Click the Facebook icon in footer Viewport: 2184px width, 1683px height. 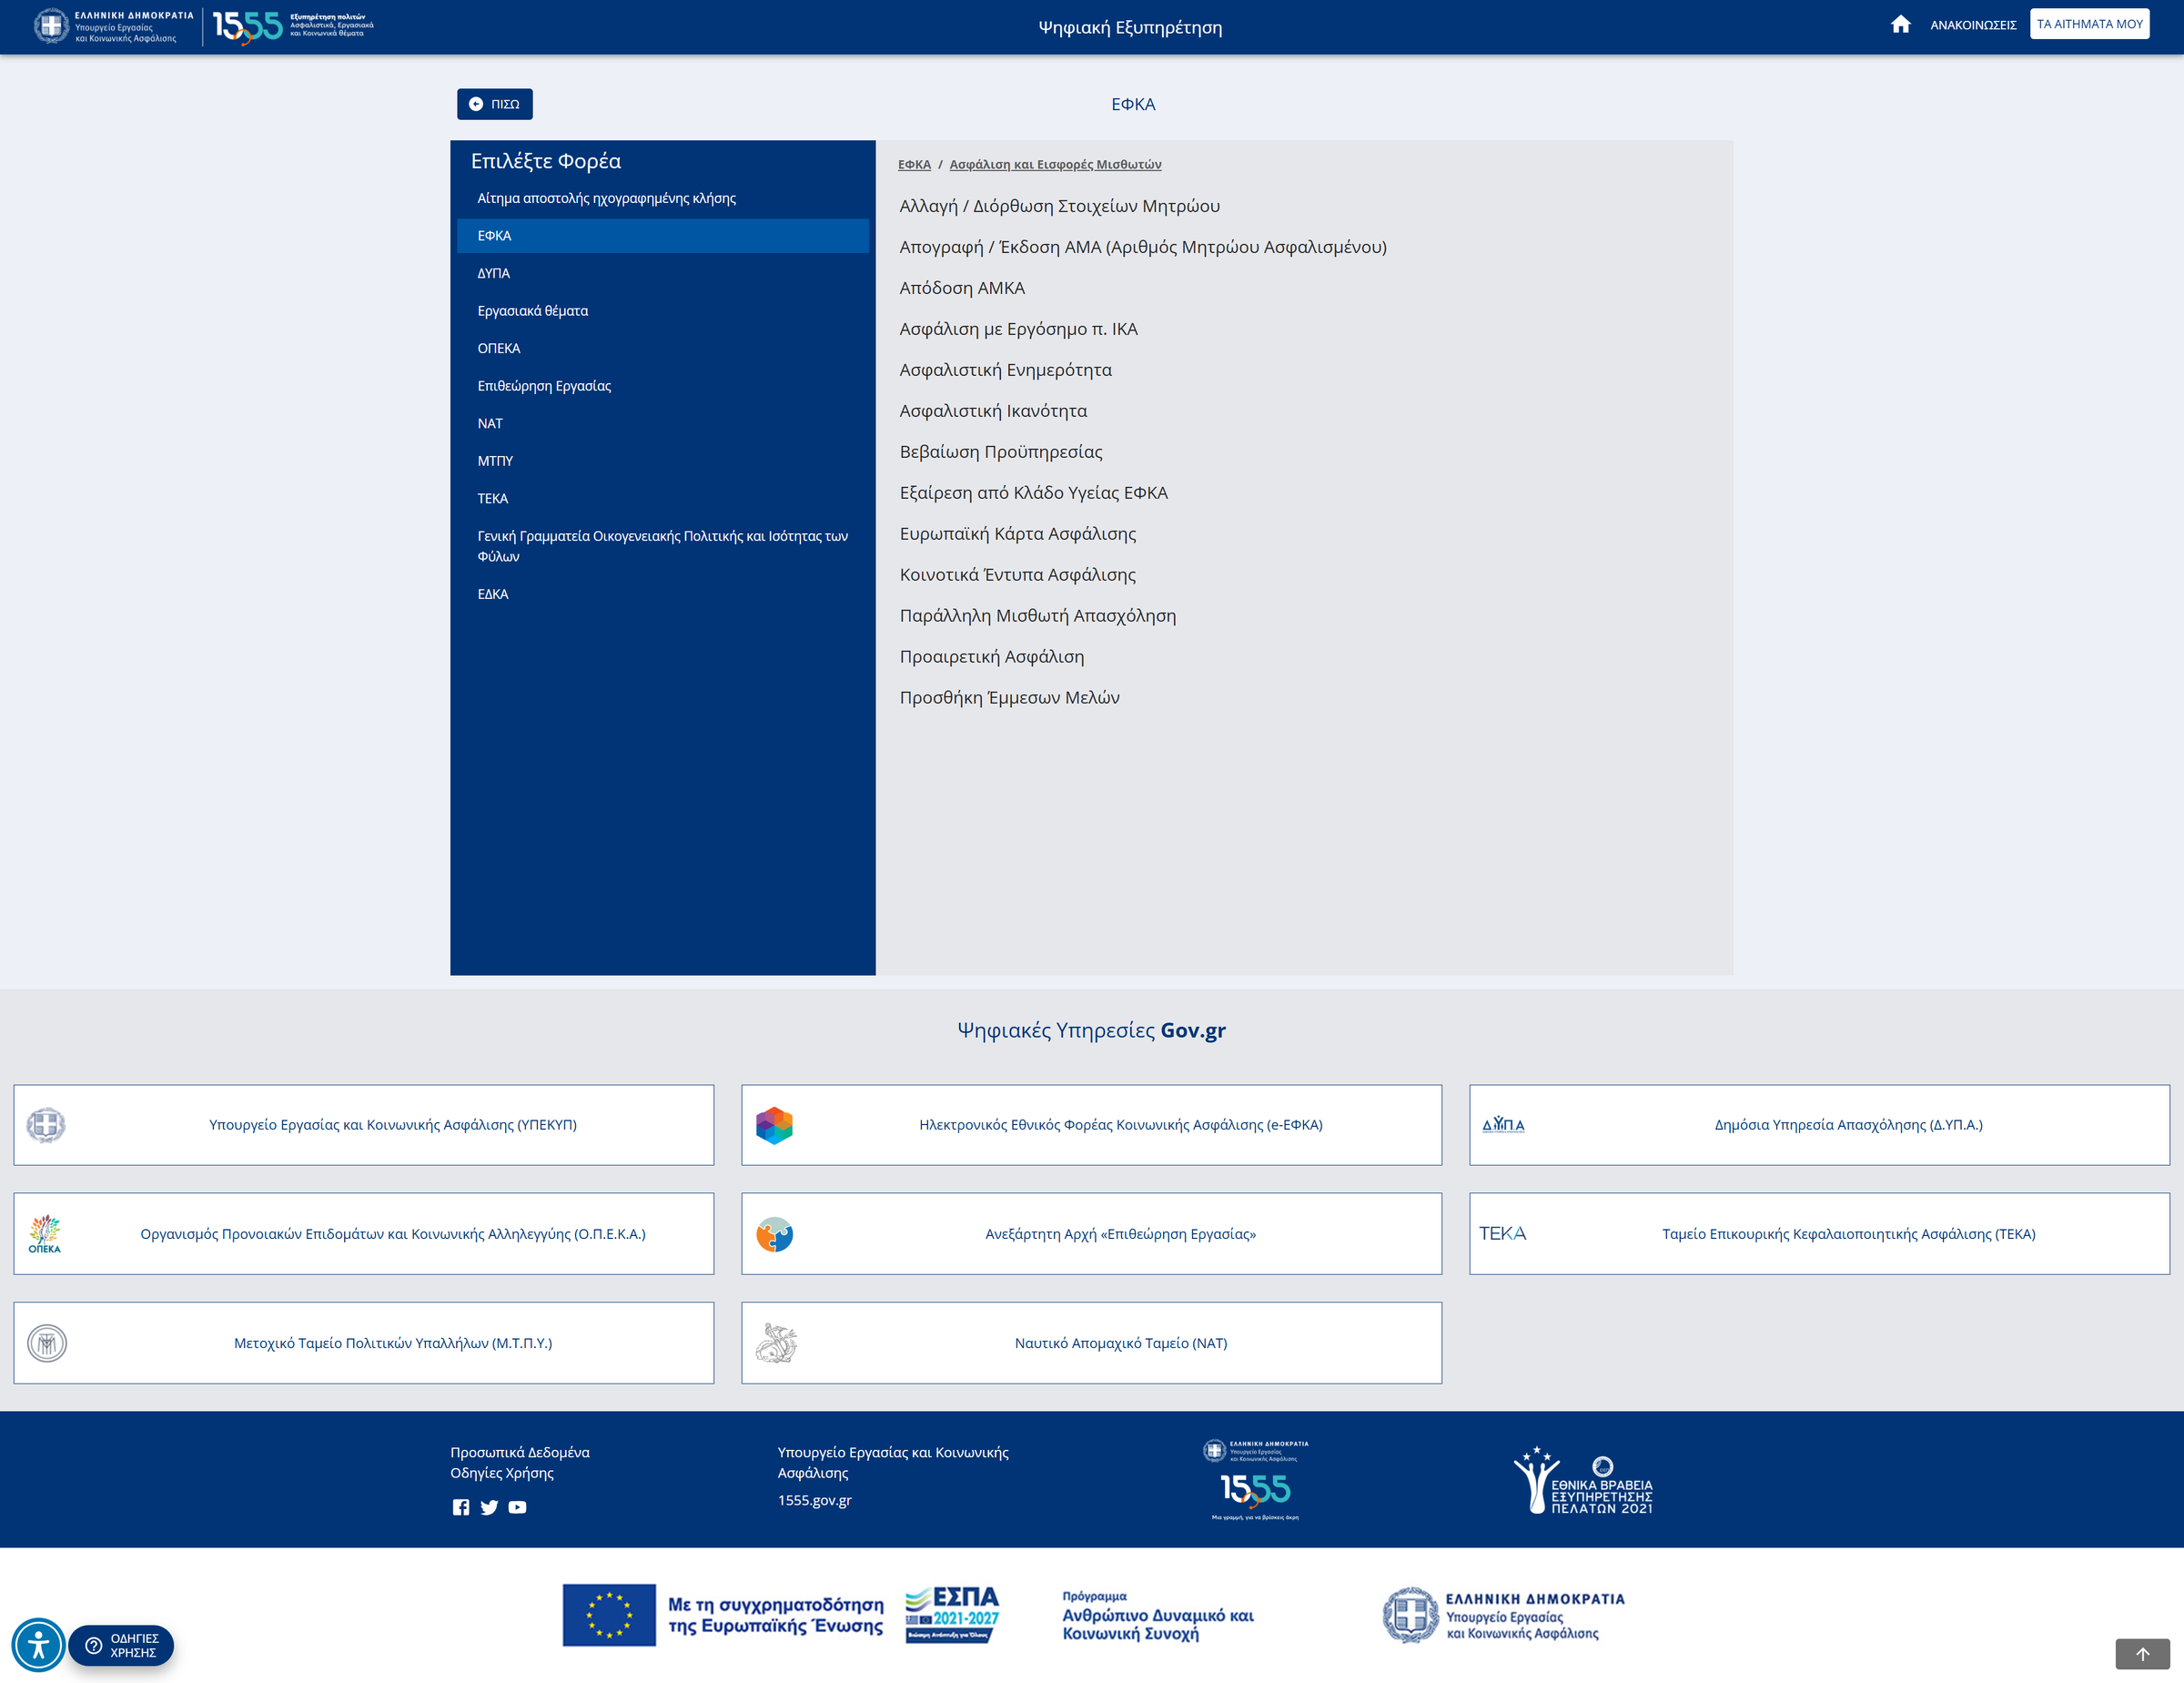pos(460,1507)
